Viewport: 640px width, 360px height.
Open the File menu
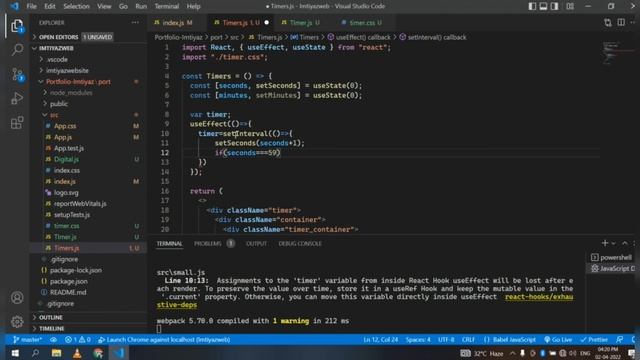[x=31, y=6]
